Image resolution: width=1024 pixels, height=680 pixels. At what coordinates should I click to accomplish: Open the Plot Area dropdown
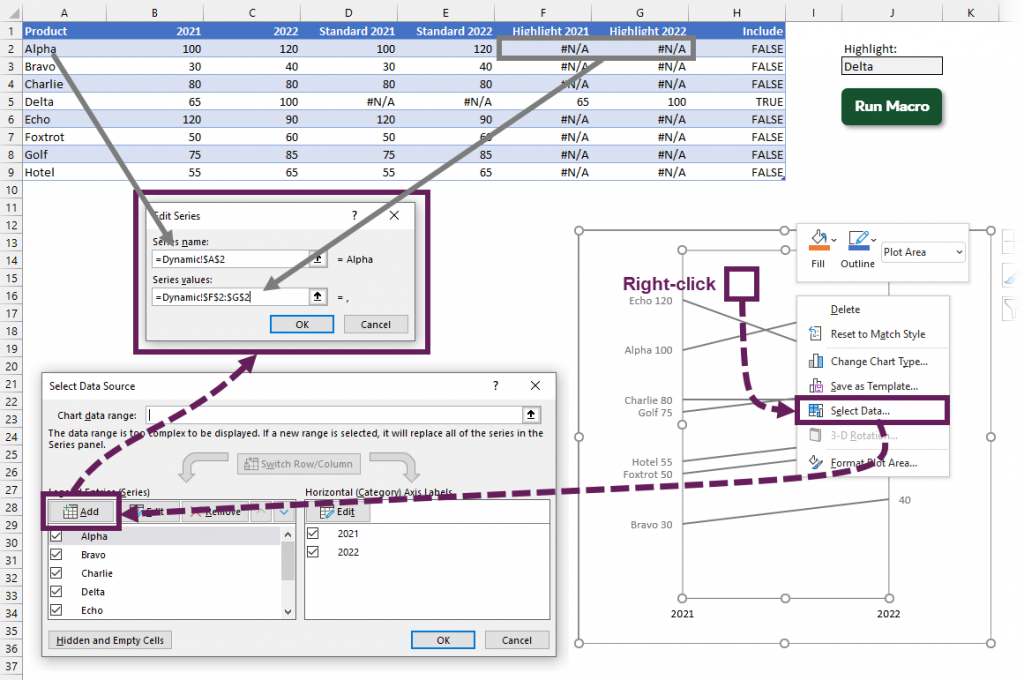tap(959, 252)
